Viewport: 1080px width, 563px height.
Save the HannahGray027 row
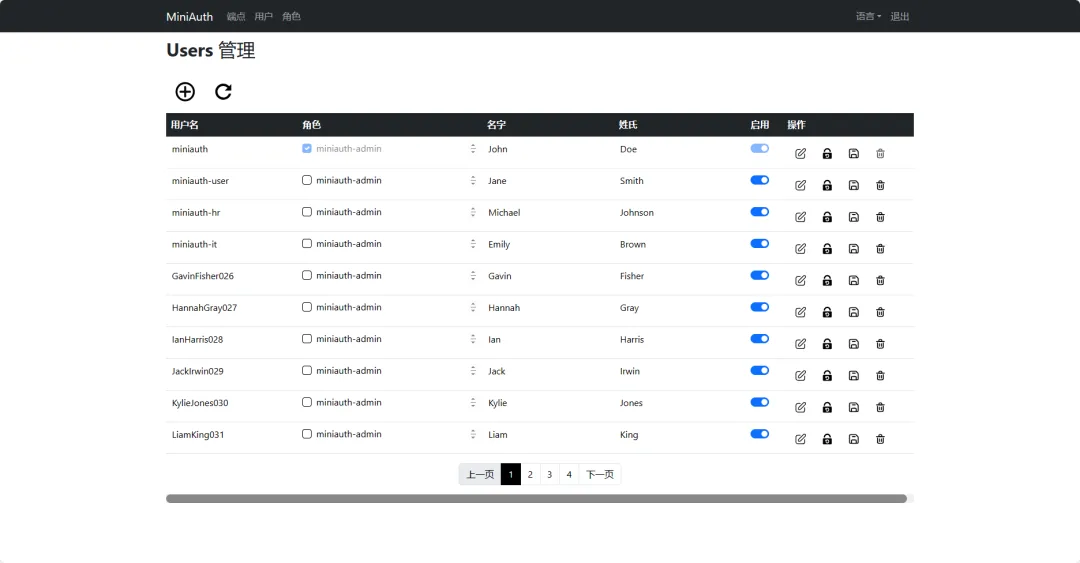click(x=853, y=312)
